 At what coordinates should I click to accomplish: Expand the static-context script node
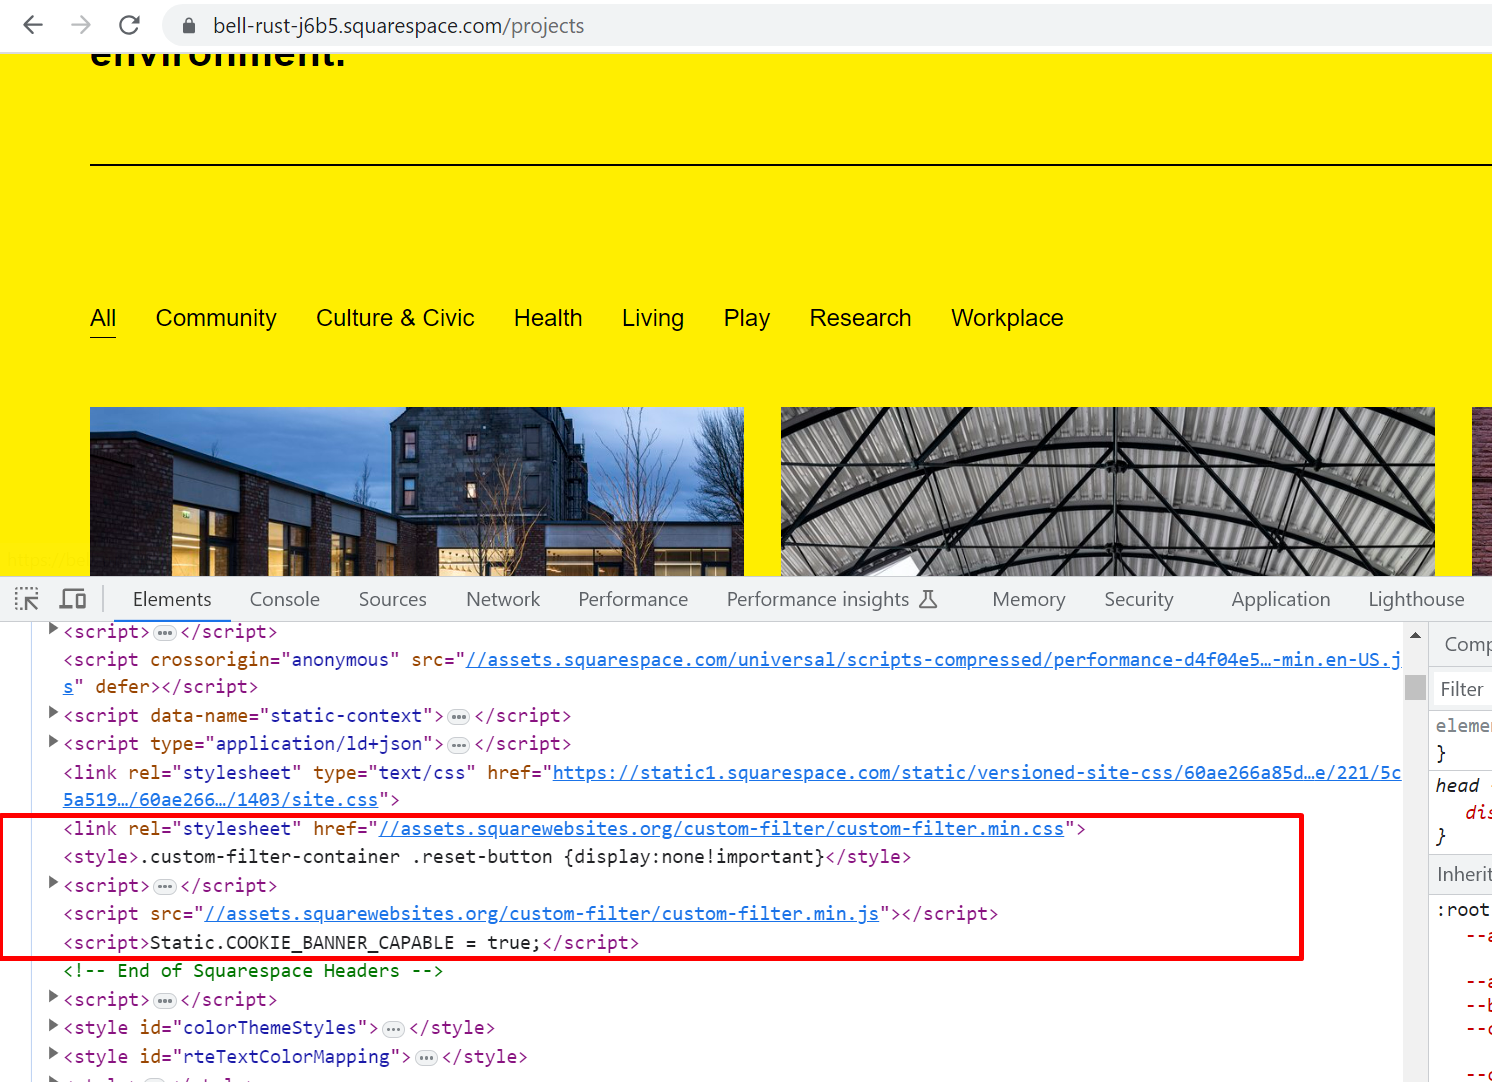pos(53,713)
